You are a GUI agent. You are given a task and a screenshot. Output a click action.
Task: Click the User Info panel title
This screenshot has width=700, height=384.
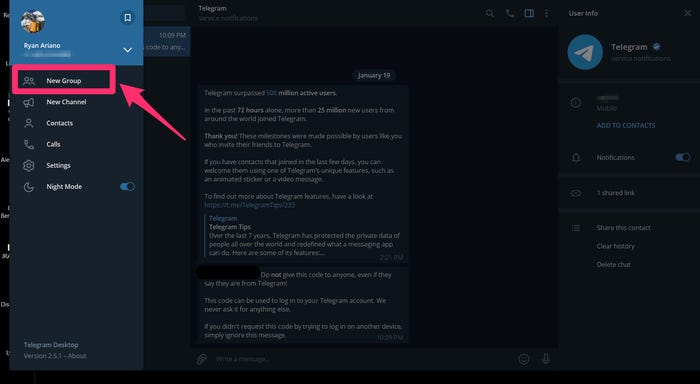click(583, 13)
